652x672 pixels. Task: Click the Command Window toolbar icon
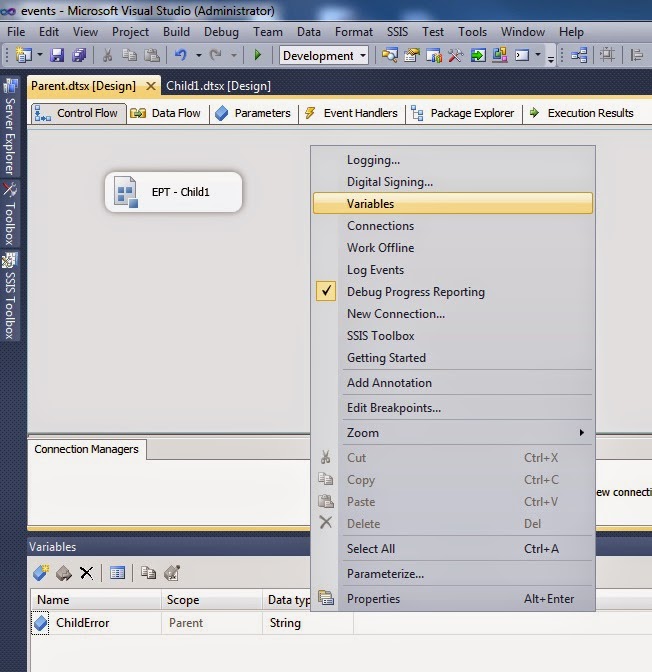tap(522, 55)
